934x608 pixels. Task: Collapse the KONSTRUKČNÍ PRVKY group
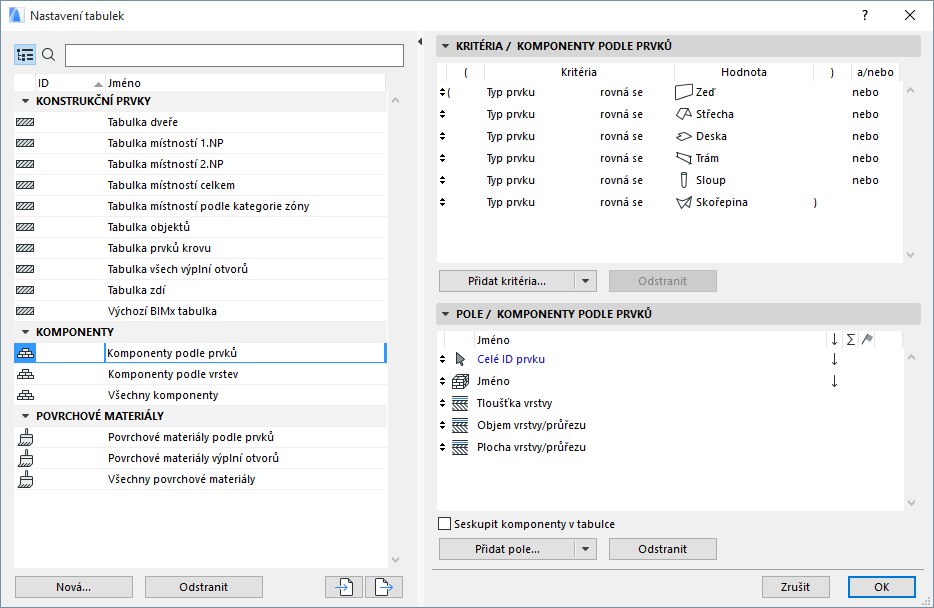pyautogui.click(x=25, y=101)
